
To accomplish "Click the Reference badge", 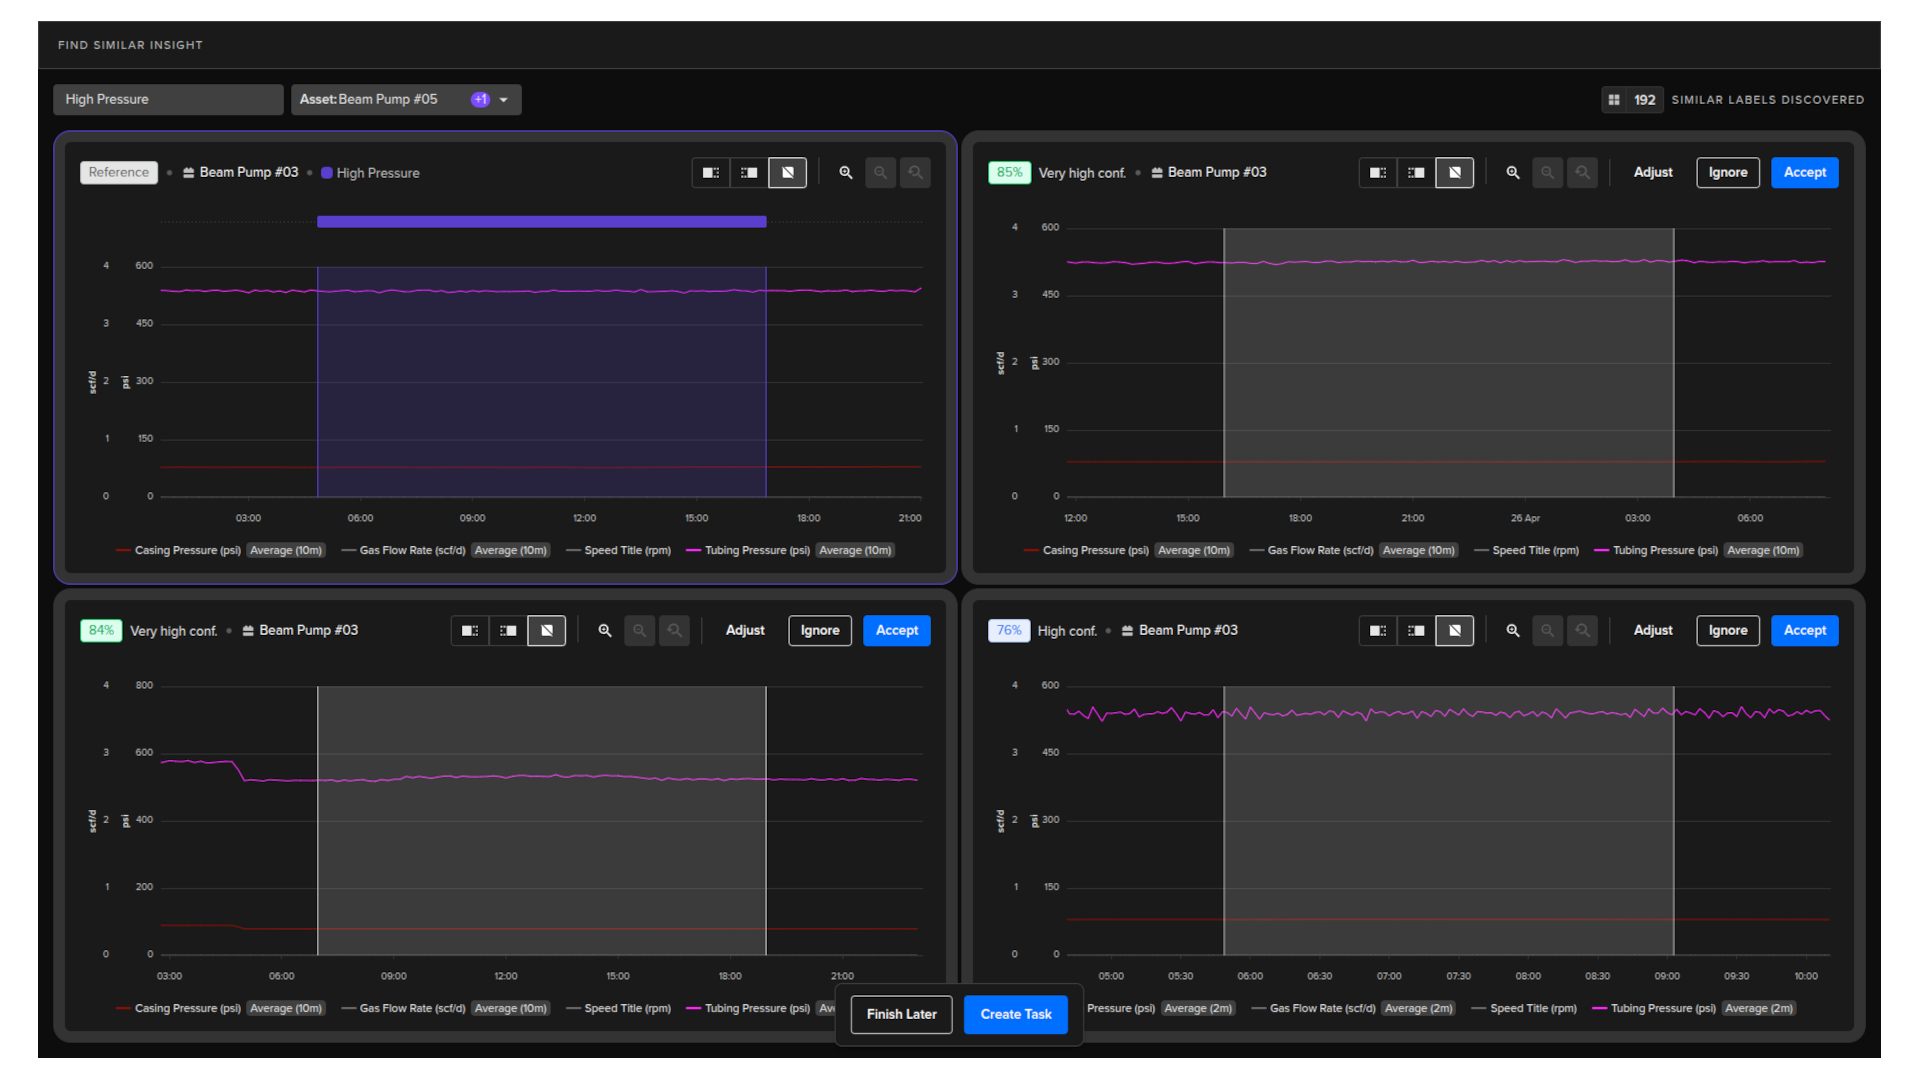I will tap(119, 173).
